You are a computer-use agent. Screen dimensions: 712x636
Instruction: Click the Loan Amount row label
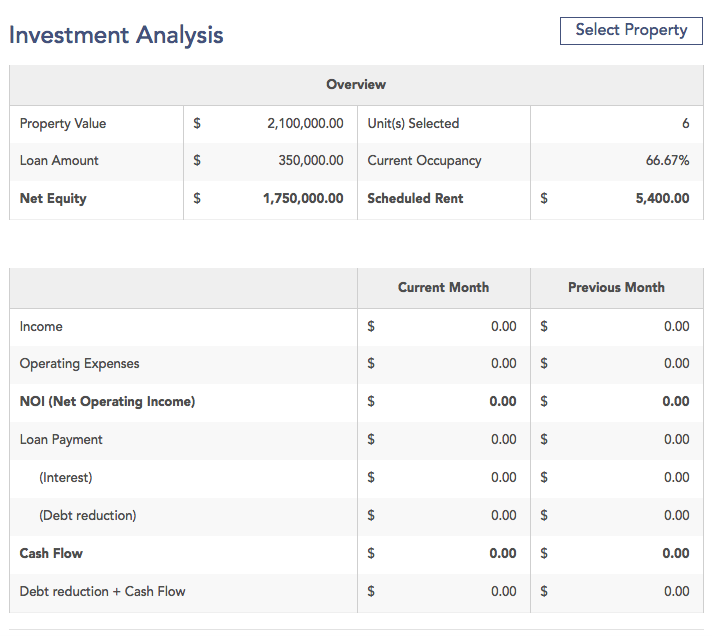pyautogui.click(x=59, y=161)
